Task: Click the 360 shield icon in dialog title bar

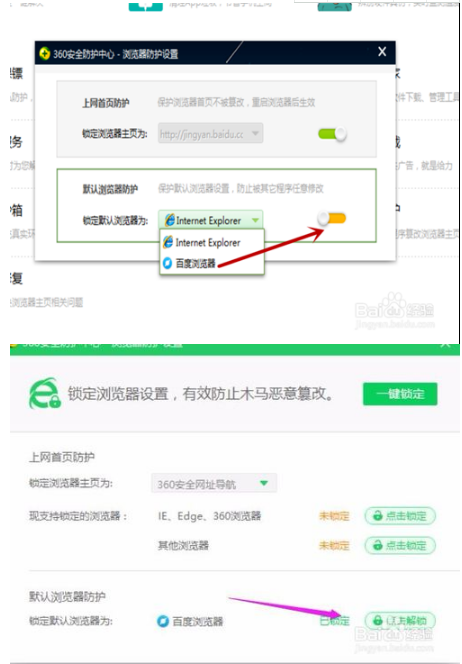Action: click(x=44, y=54)
